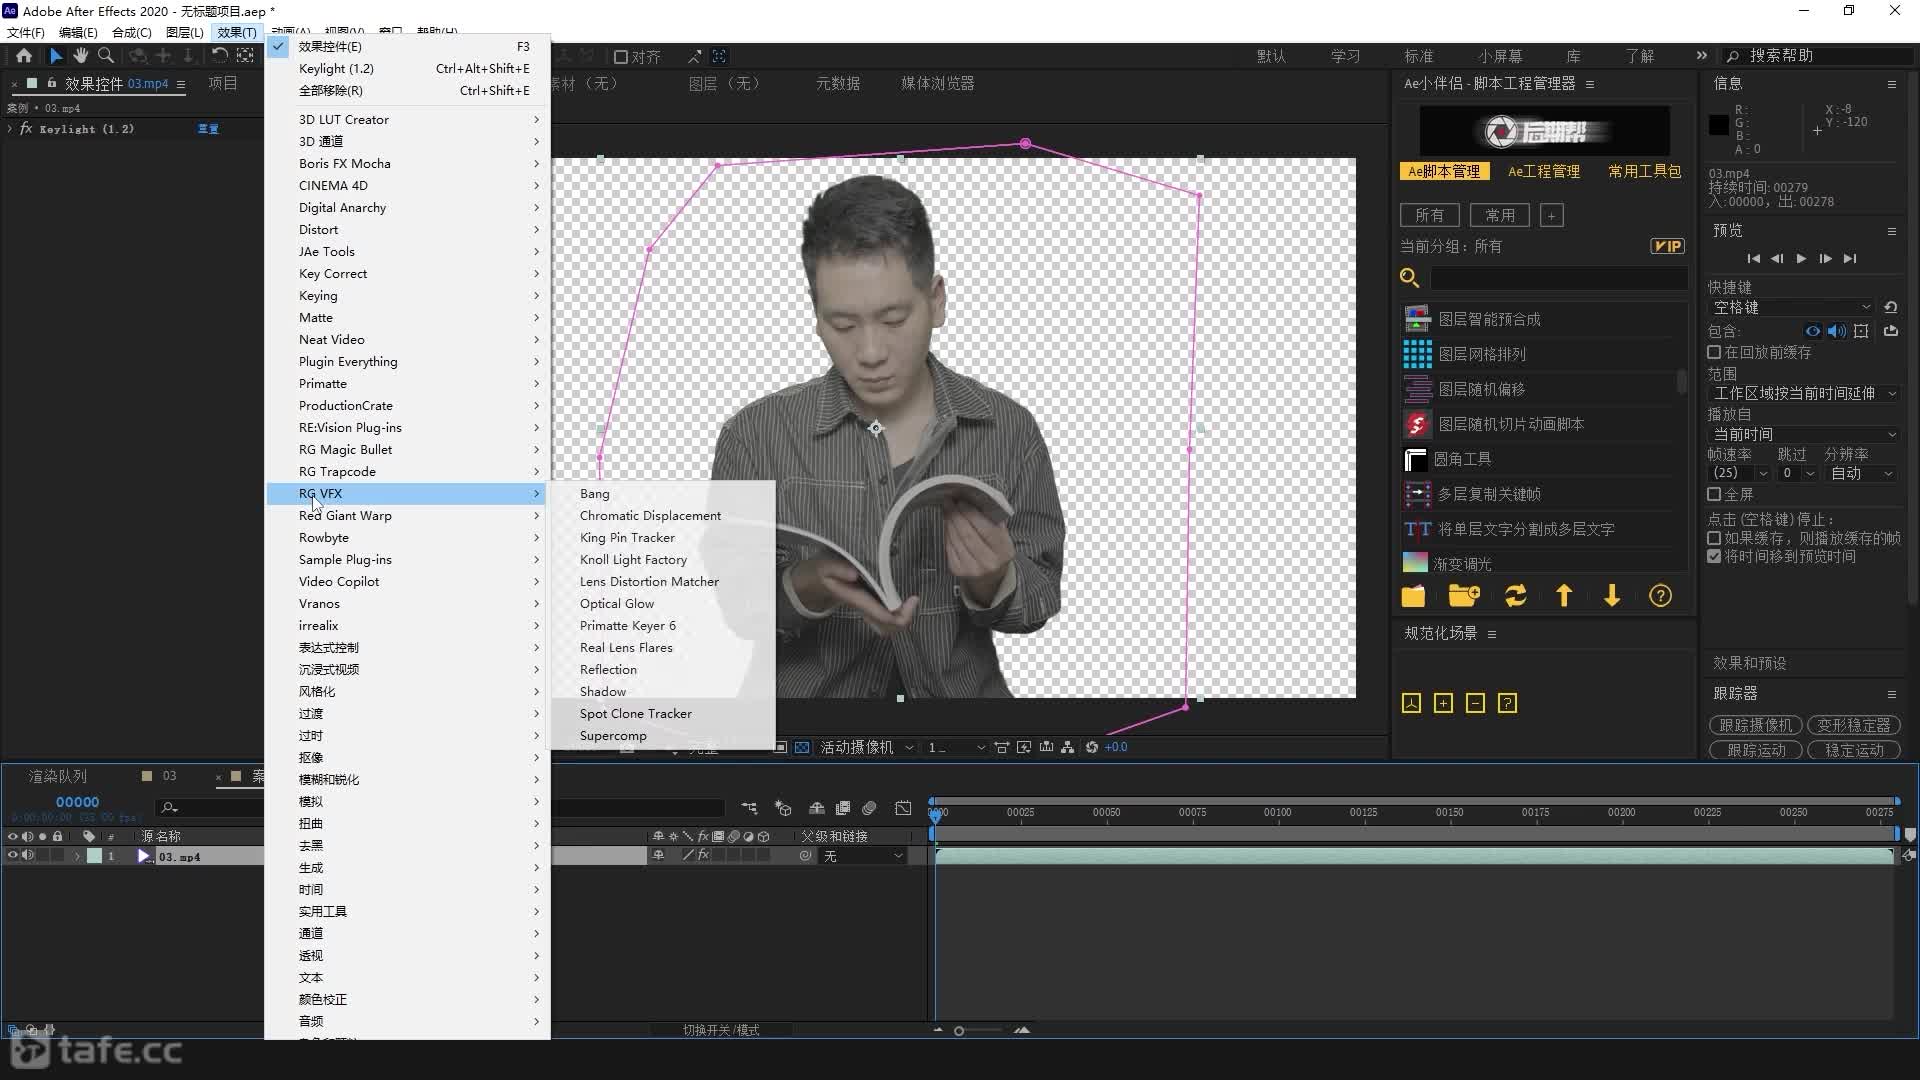The height and width of the screenshot is (1080, 1920).
Task: Select the Hand tool
Action: (x=80, y=56)
